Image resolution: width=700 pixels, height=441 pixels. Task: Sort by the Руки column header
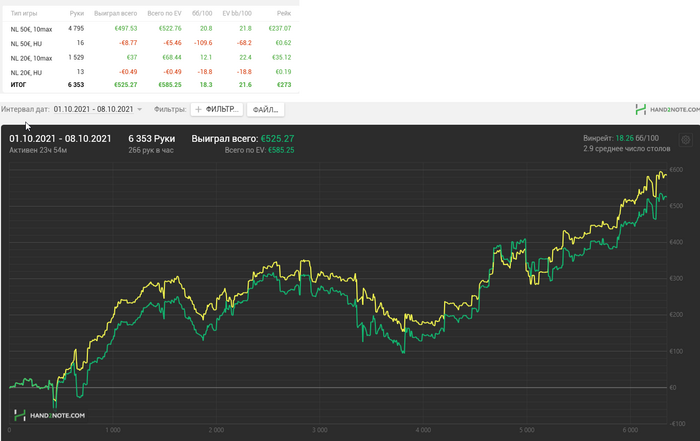click(77, 13)
